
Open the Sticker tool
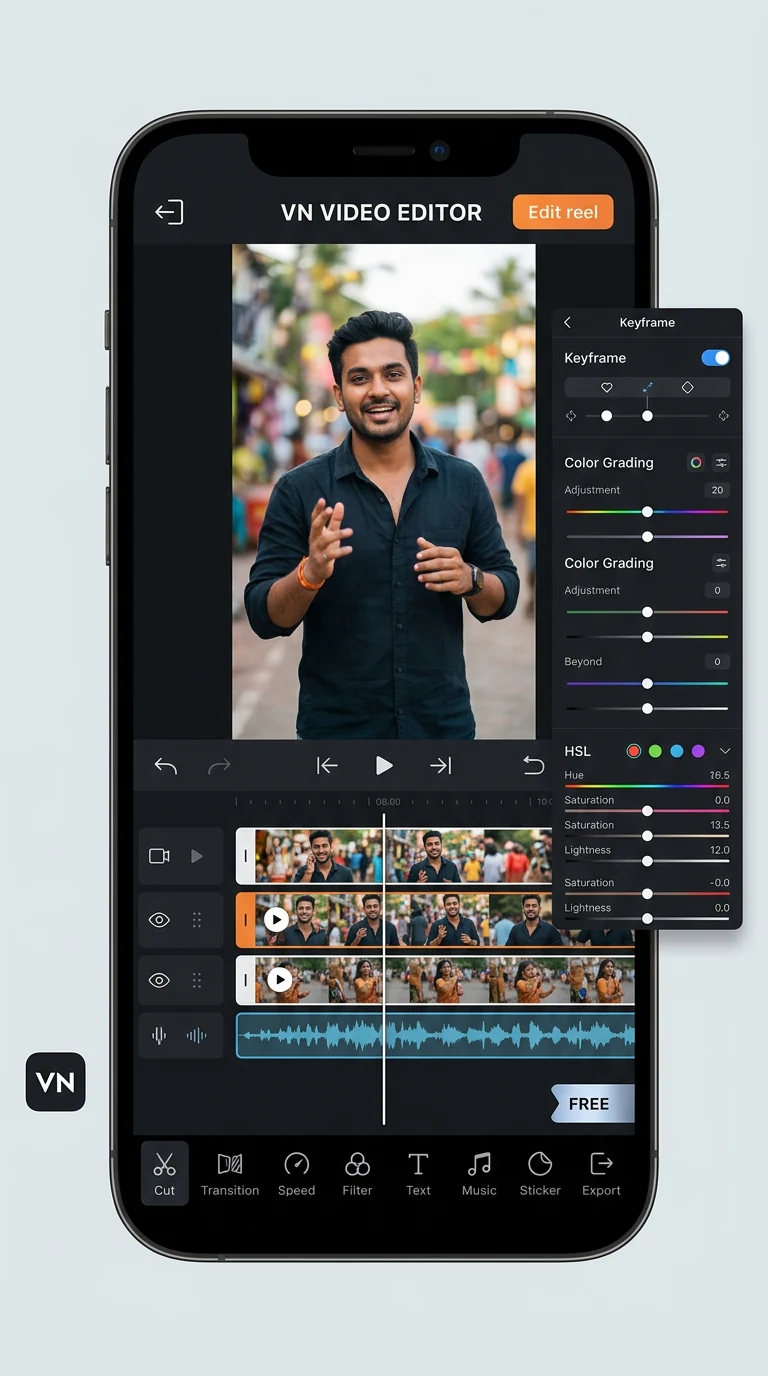coord(540,1173)
